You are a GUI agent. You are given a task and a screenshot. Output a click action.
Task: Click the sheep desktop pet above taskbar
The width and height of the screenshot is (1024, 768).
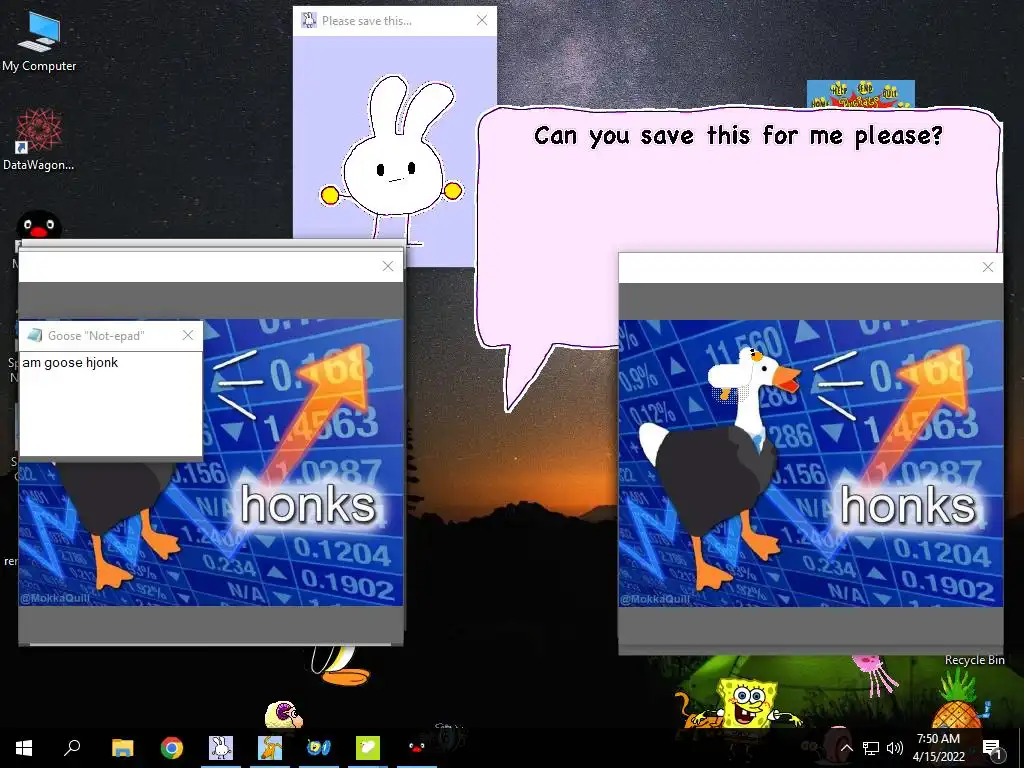283,714
